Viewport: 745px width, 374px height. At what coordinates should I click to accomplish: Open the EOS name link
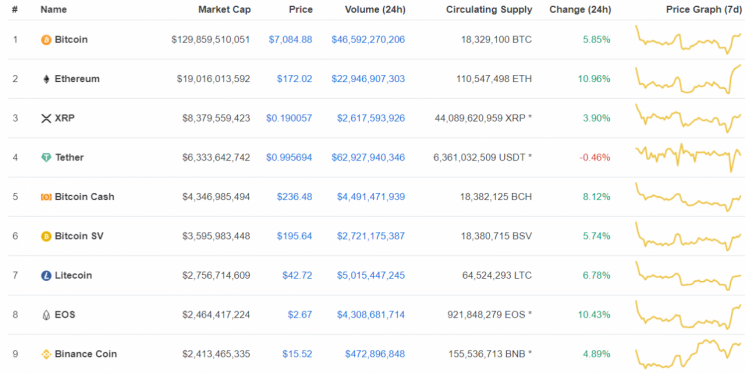pos(65,315)
